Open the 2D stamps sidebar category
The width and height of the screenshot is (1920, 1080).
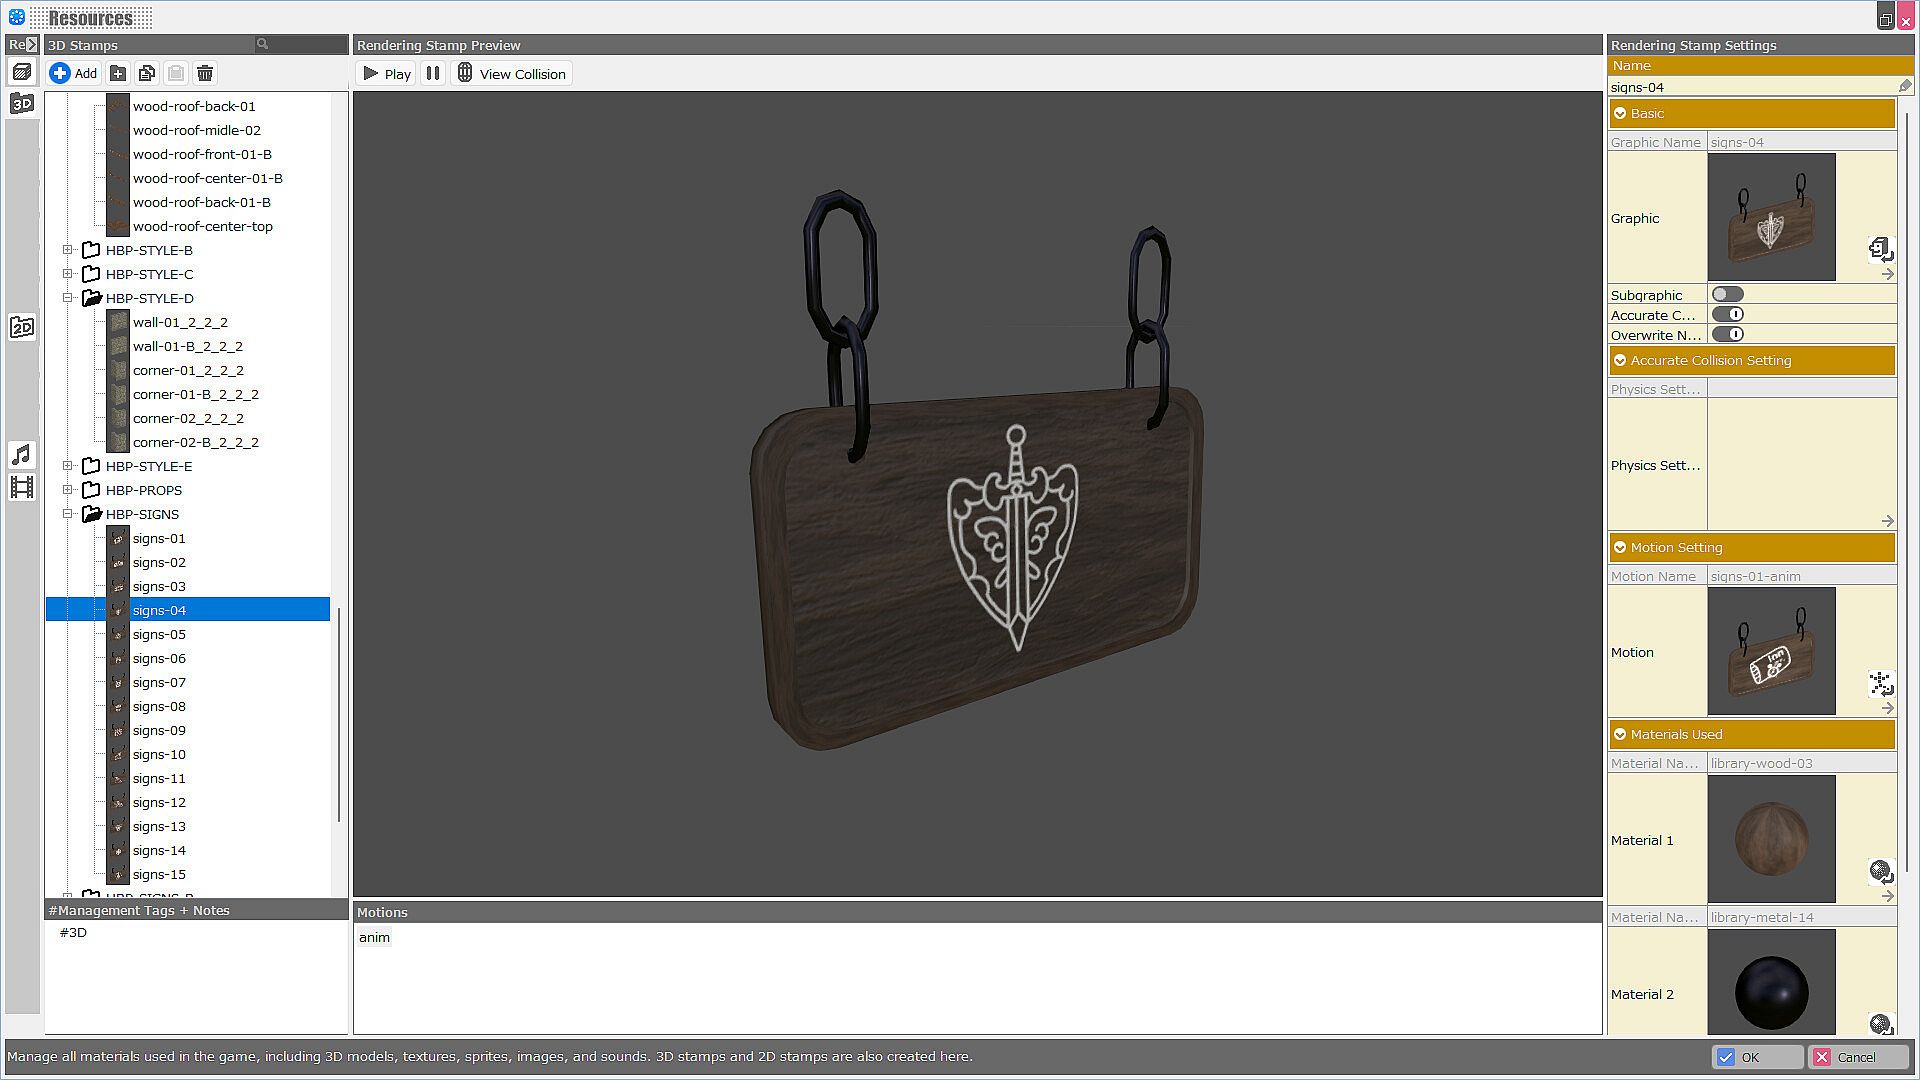click(22, 327)
